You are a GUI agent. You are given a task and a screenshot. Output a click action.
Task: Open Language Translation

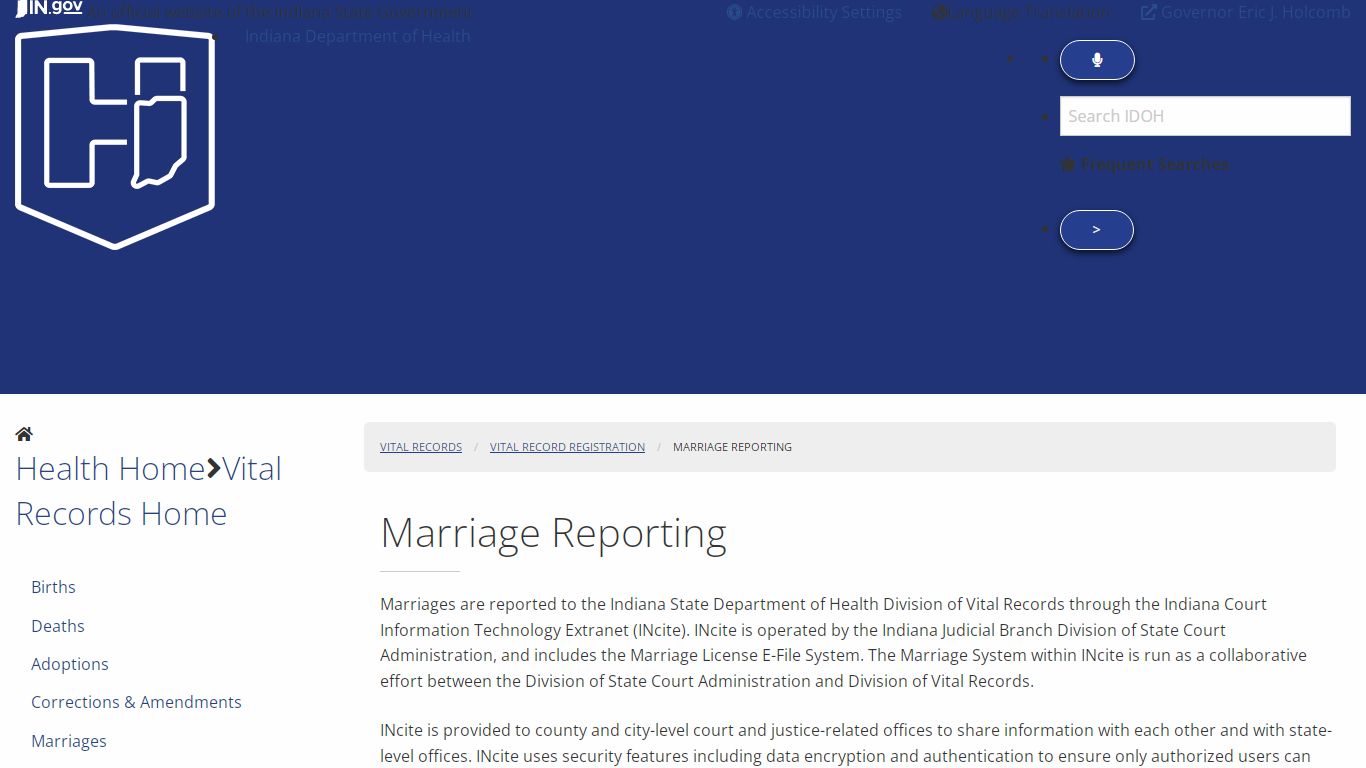pos(1021,12)
